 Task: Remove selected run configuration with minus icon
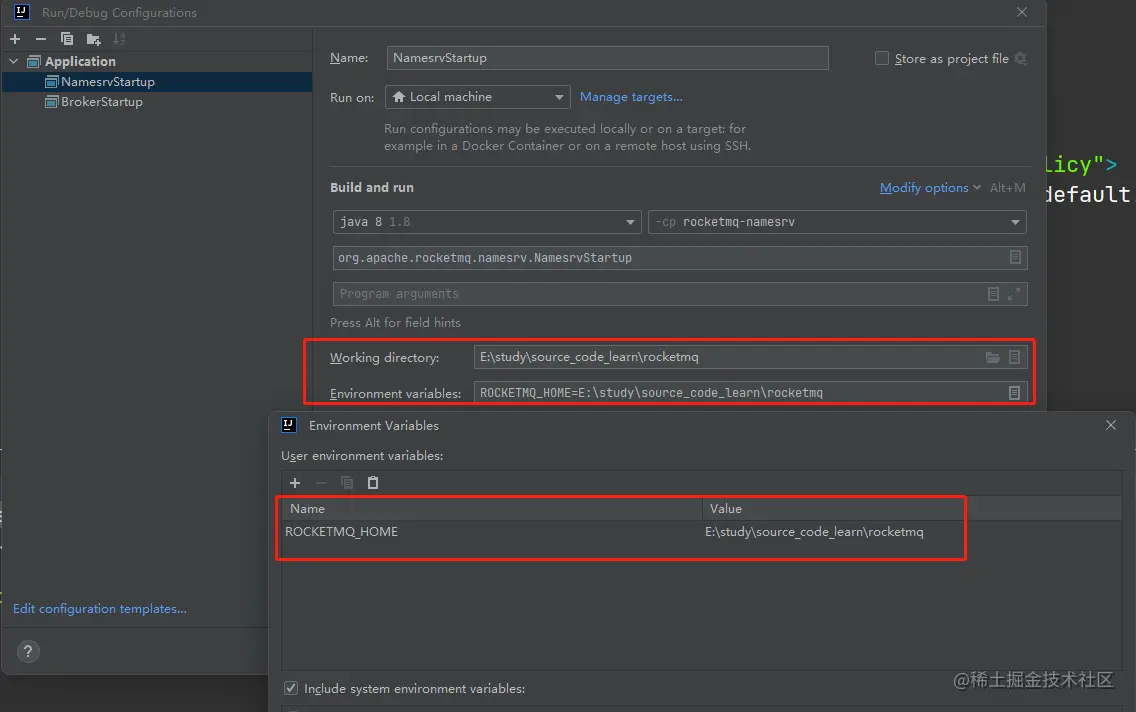point(41,39)
